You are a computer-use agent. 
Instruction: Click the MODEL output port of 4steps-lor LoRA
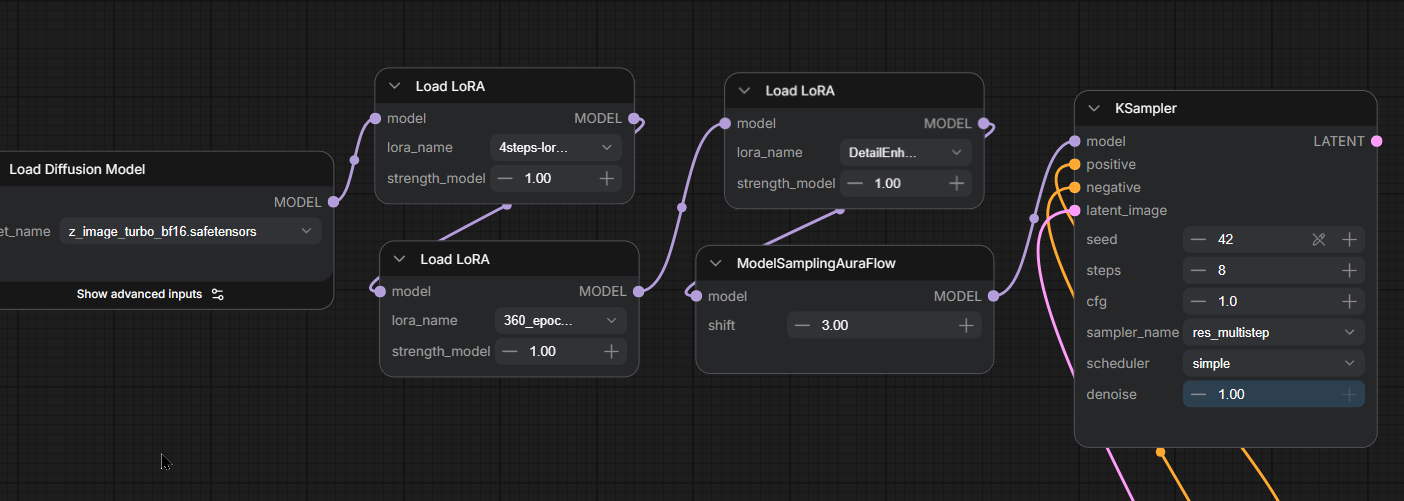point(634,118)
